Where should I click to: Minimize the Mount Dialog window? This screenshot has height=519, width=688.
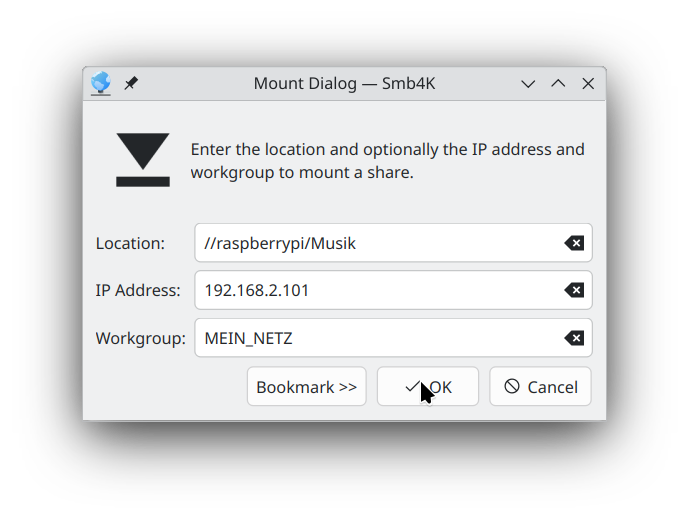pyautogui.click(x=528, y=84)
